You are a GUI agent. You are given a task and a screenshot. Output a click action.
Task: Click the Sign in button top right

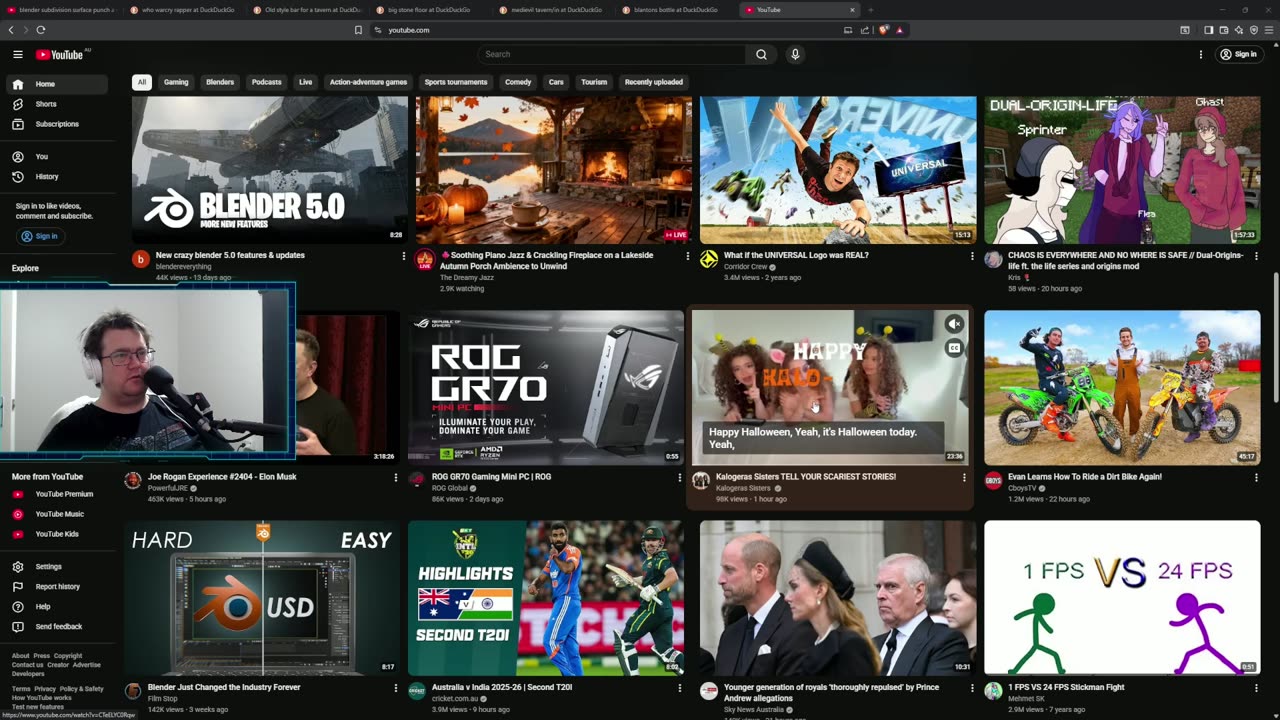[1238, 54]
